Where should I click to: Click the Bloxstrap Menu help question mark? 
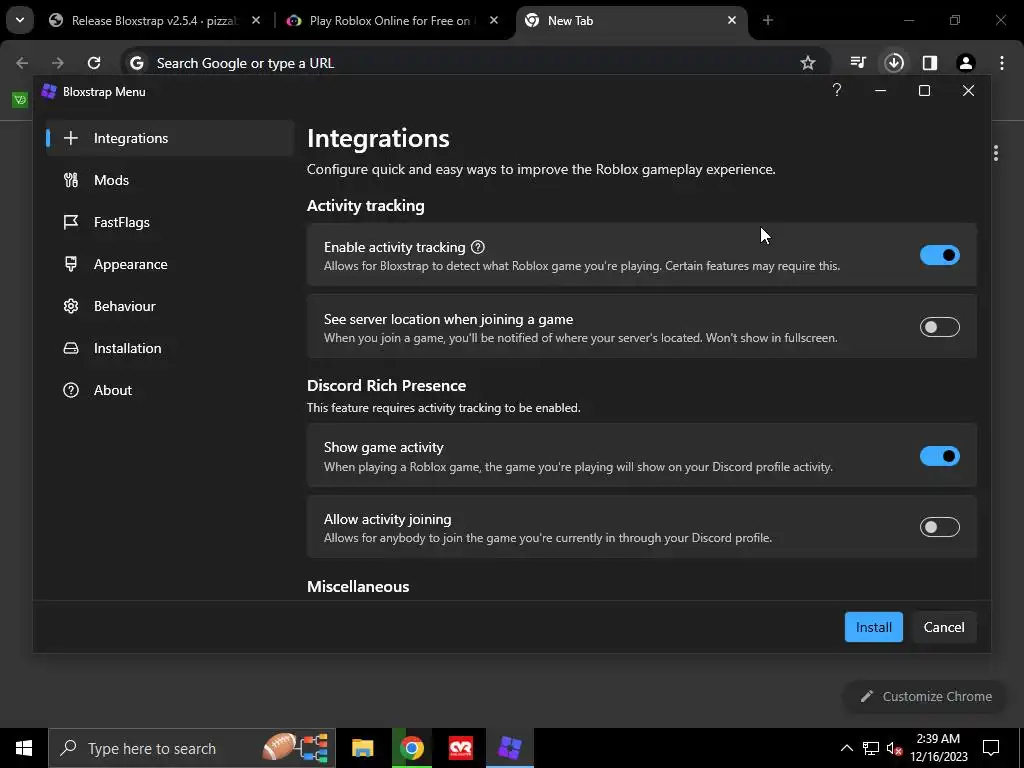click(837, 90)
